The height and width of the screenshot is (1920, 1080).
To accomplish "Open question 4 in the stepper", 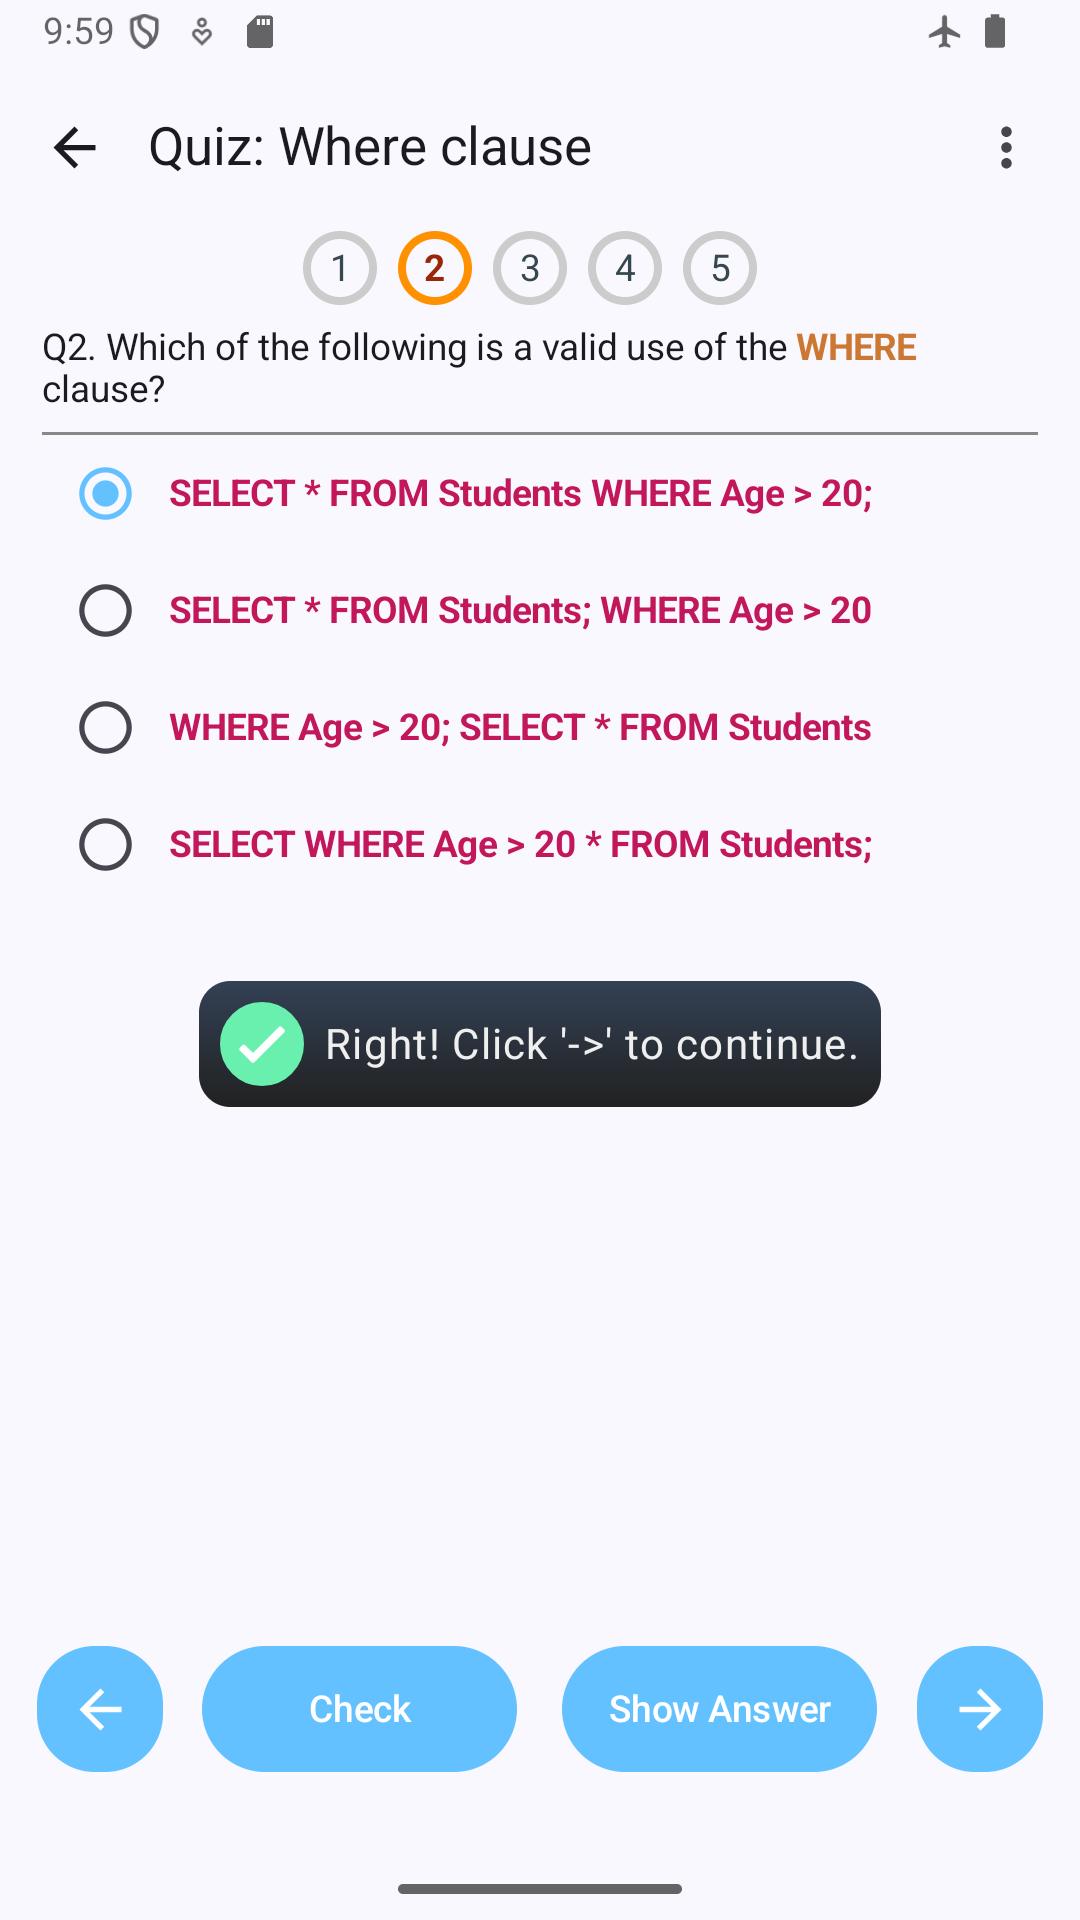I will (625, 268).
